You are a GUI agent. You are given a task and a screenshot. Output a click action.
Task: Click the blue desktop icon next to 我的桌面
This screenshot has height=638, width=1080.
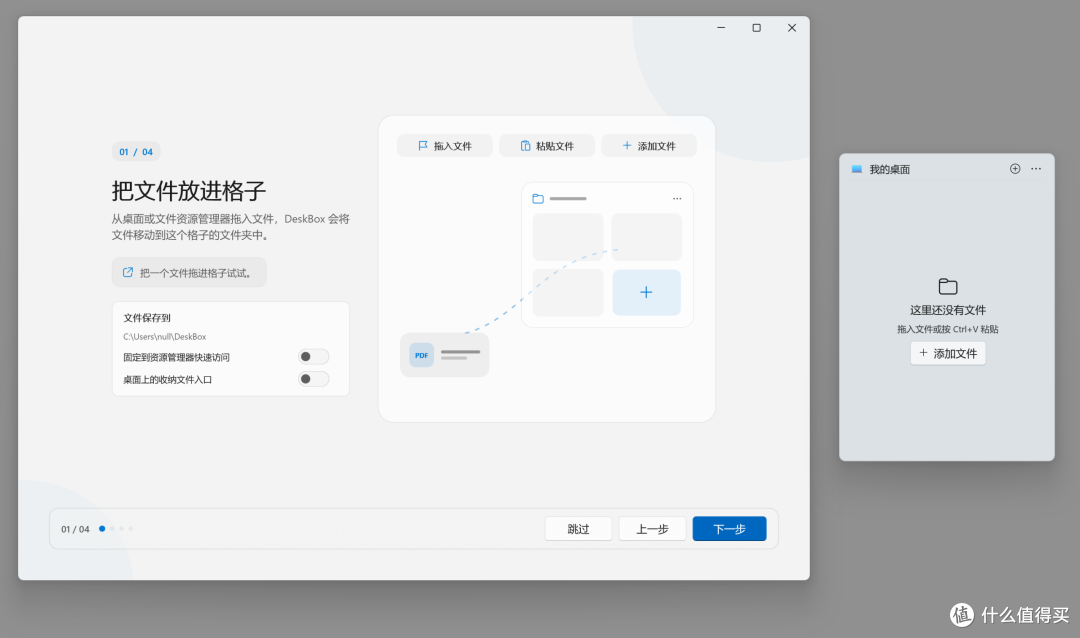[x=857, y=169]
